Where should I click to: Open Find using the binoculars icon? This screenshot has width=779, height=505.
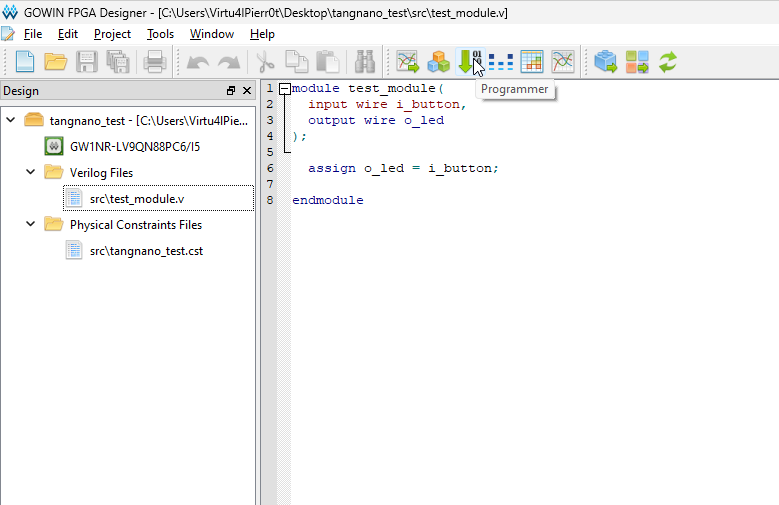click(365, 62)
